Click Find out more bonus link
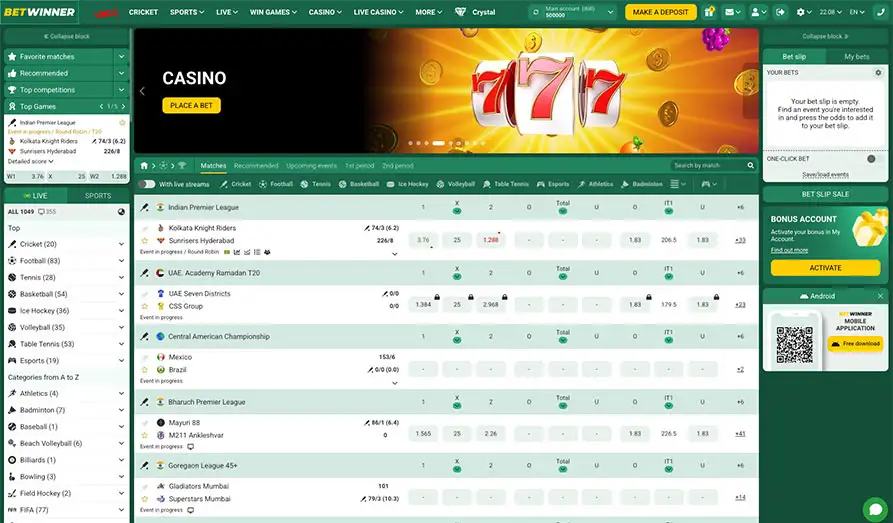The image size is (893, 523). click(789, 250)
